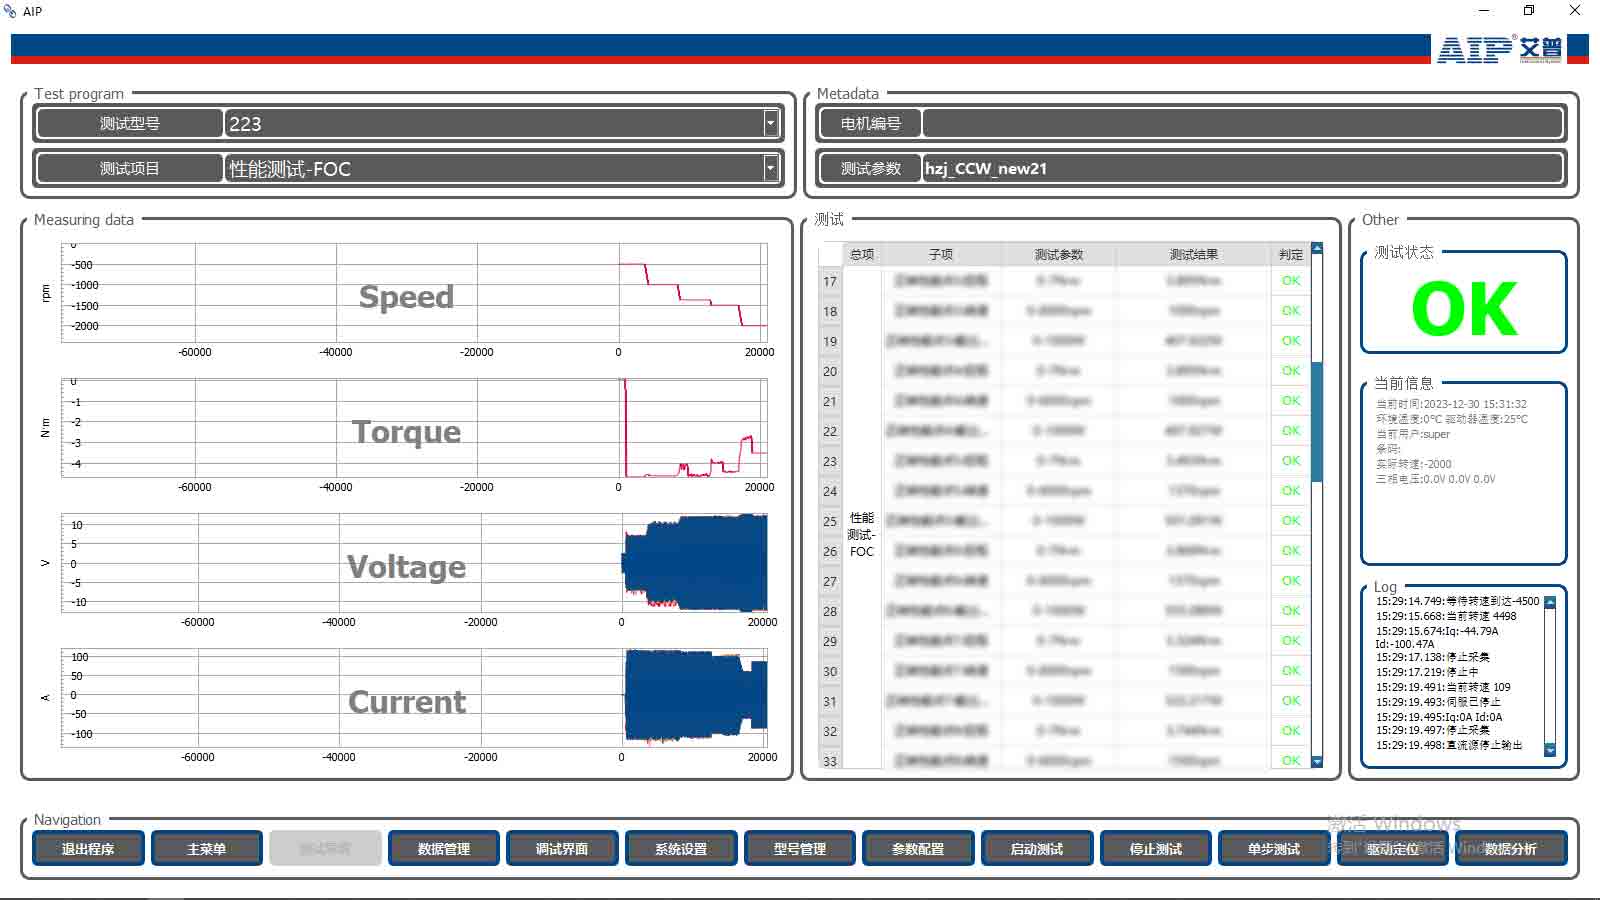
Task: Click the results table vertical scrollbar thumb
Action: coord(1317,420)
